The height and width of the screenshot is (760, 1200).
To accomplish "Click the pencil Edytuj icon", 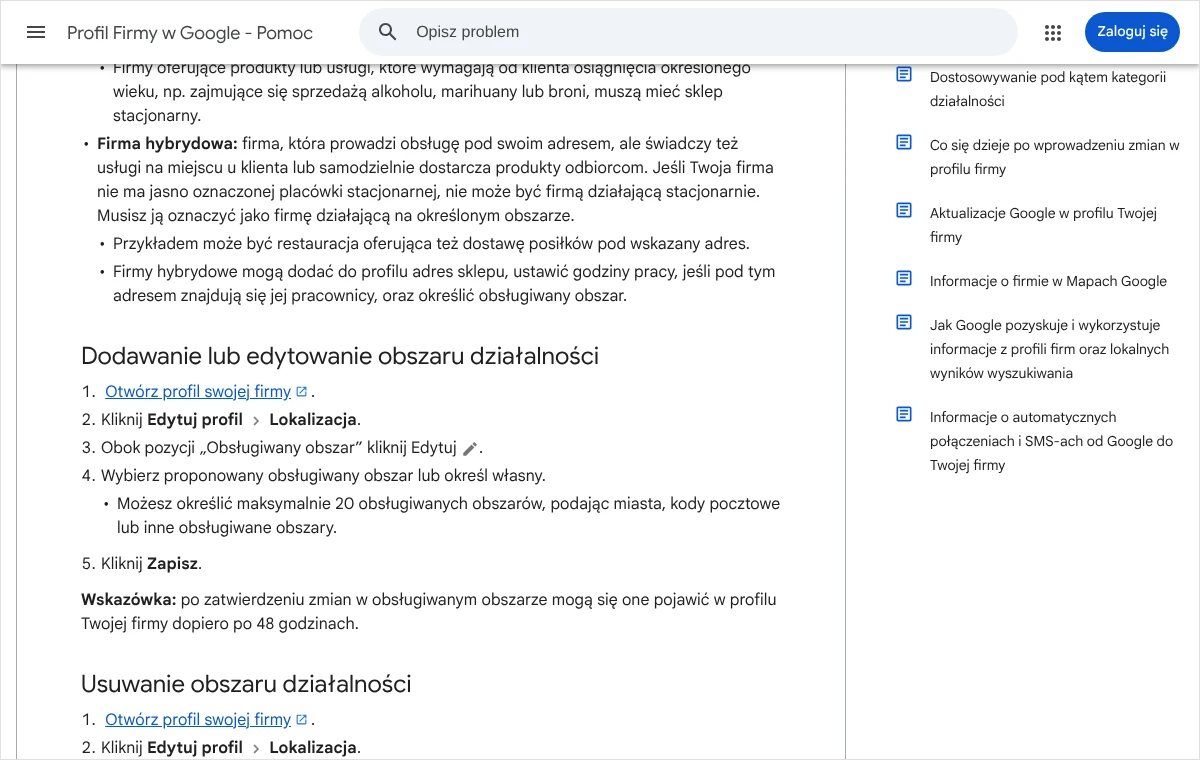I will point(470,449).
